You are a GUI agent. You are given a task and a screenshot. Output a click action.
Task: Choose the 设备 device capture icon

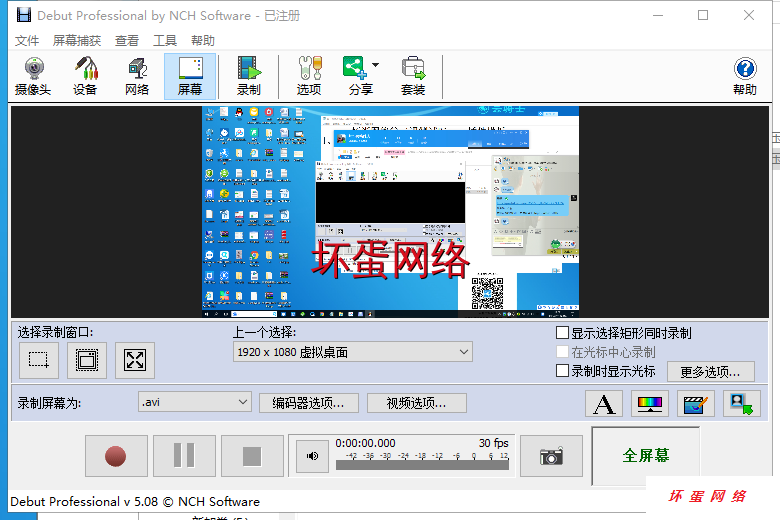85,77
